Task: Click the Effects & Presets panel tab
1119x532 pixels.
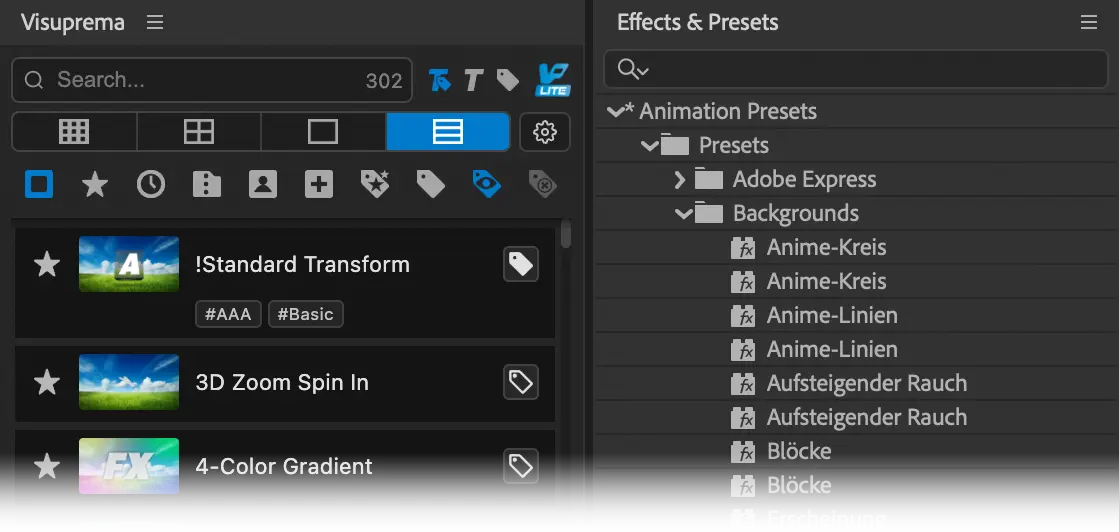Action: point(697,22)
